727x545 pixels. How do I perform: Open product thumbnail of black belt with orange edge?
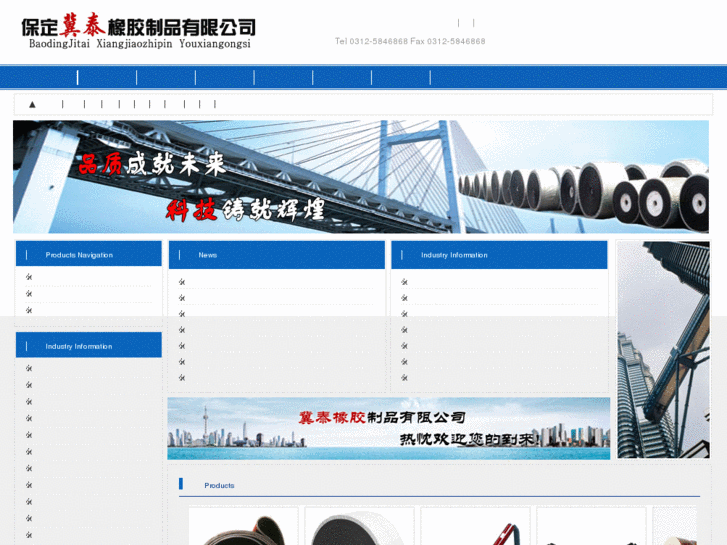pyautogui.click(x=243, y=526)
